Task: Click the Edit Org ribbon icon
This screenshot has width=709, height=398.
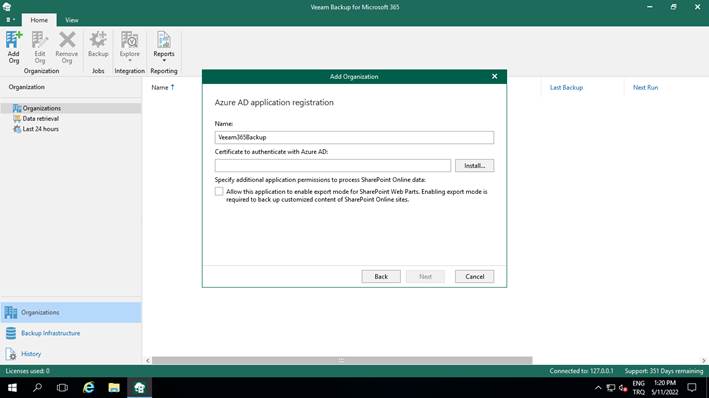Action: (40, 47)
